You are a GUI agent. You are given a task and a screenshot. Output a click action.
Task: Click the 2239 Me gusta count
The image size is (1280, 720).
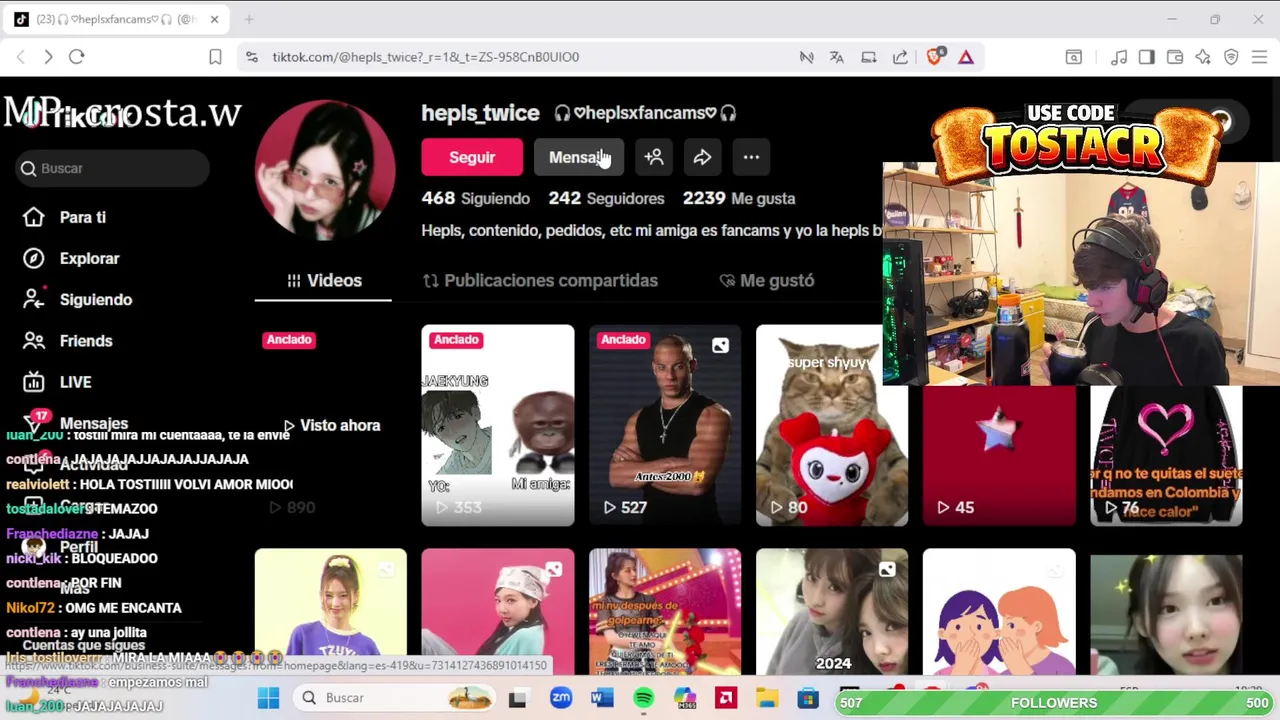[x=739, y=198]
